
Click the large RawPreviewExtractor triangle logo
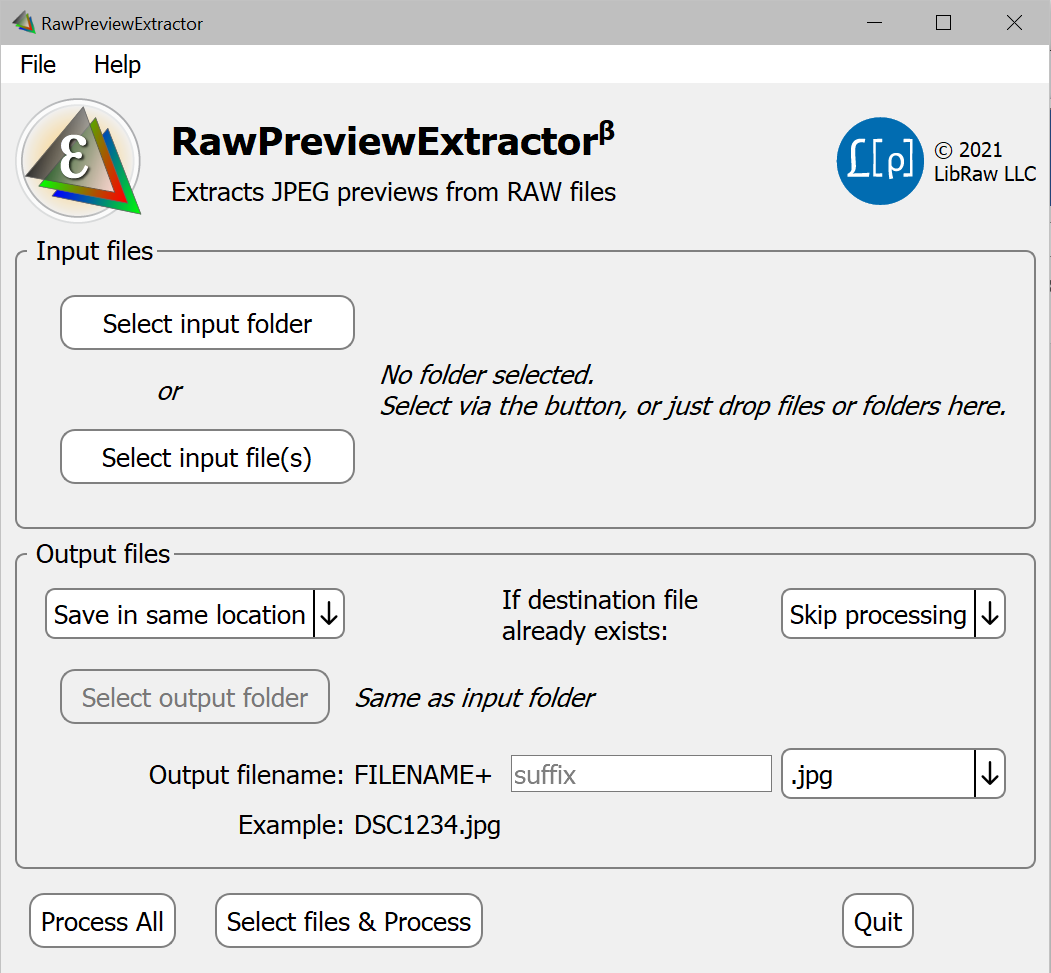80,158
